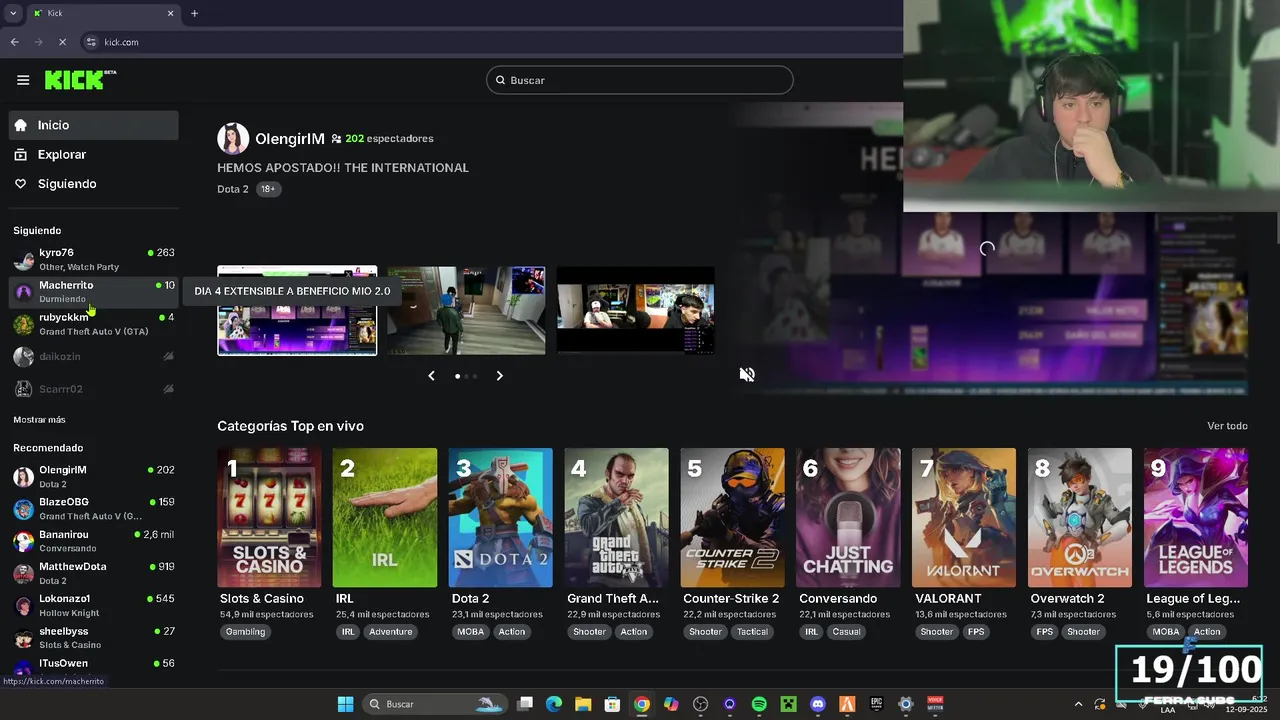Click rubyckkm's avatar in sidebar
Viewport: 1280px width, 720px height.
point(23,324)
